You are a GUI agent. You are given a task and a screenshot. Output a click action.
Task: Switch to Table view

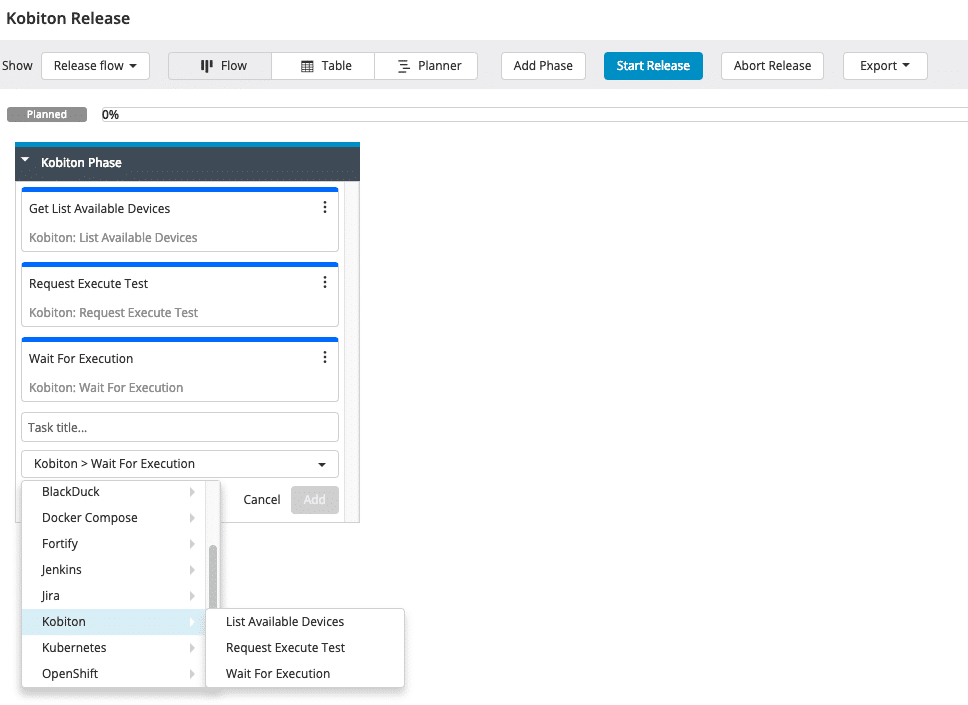click(325, 66)
